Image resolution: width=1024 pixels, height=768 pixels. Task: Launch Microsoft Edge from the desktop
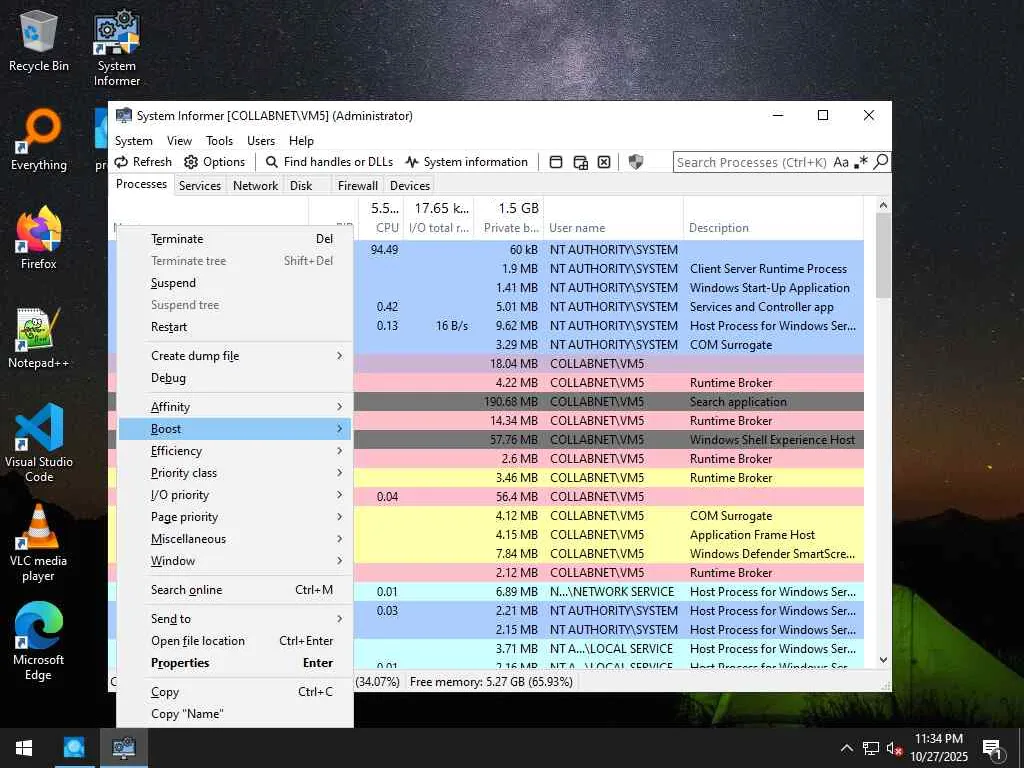39,641
